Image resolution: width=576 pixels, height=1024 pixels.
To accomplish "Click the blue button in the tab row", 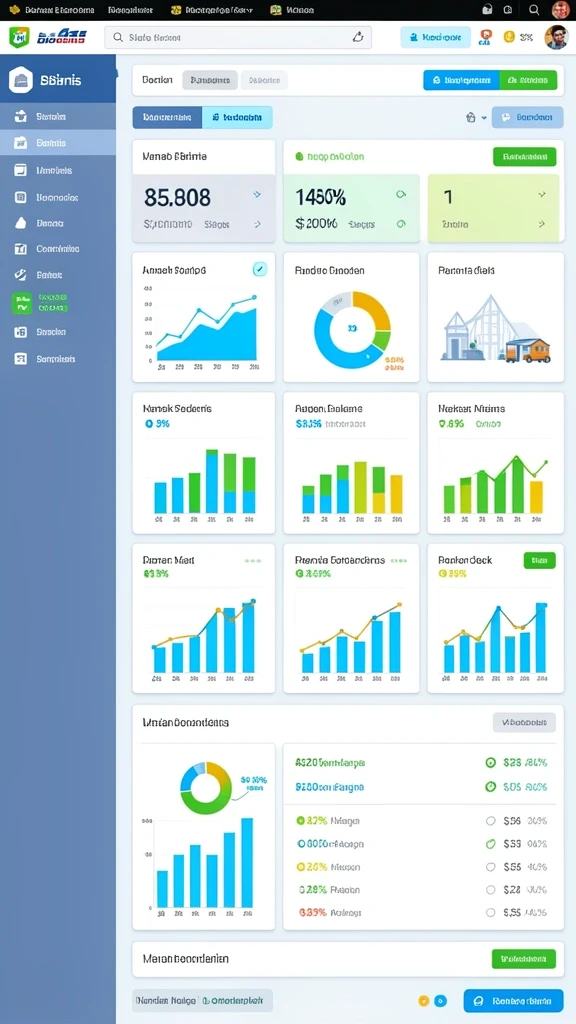I will 461,80.
